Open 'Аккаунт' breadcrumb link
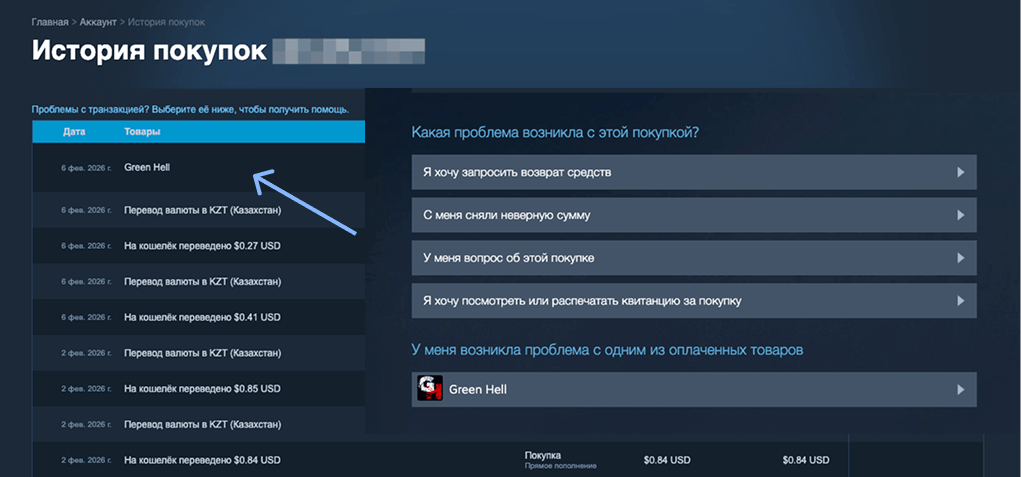 [98, 22]
